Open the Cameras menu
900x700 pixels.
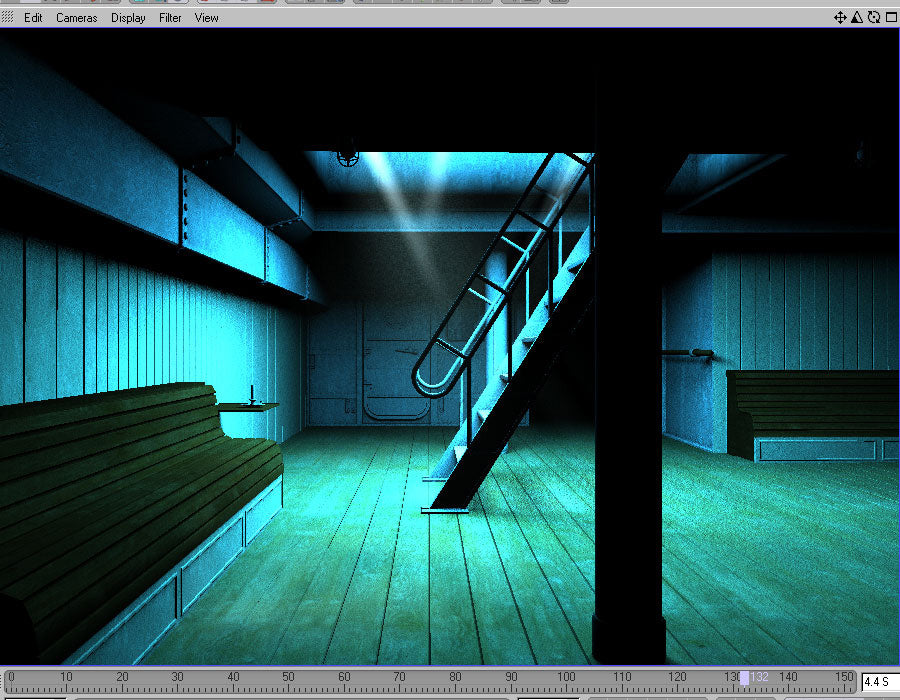click(76, 17)
